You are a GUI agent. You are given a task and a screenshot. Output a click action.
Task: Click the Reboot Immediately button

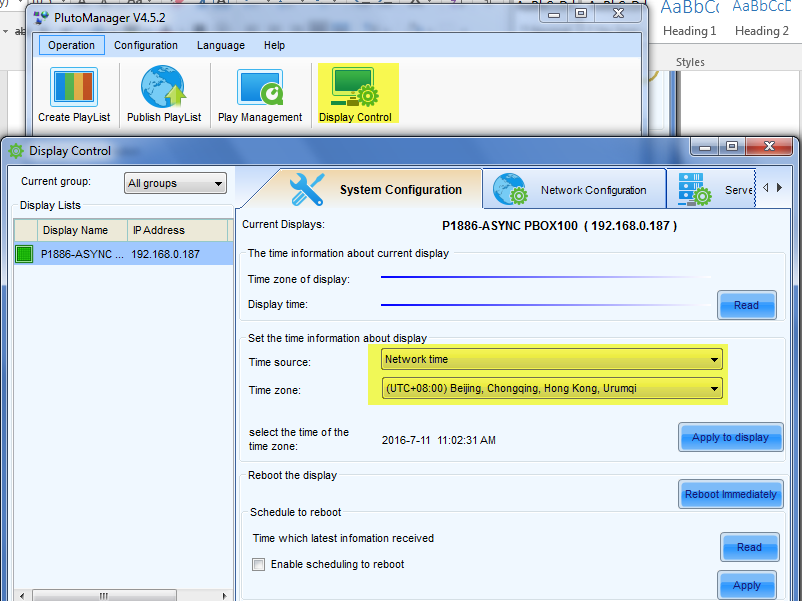click(730, 494)
